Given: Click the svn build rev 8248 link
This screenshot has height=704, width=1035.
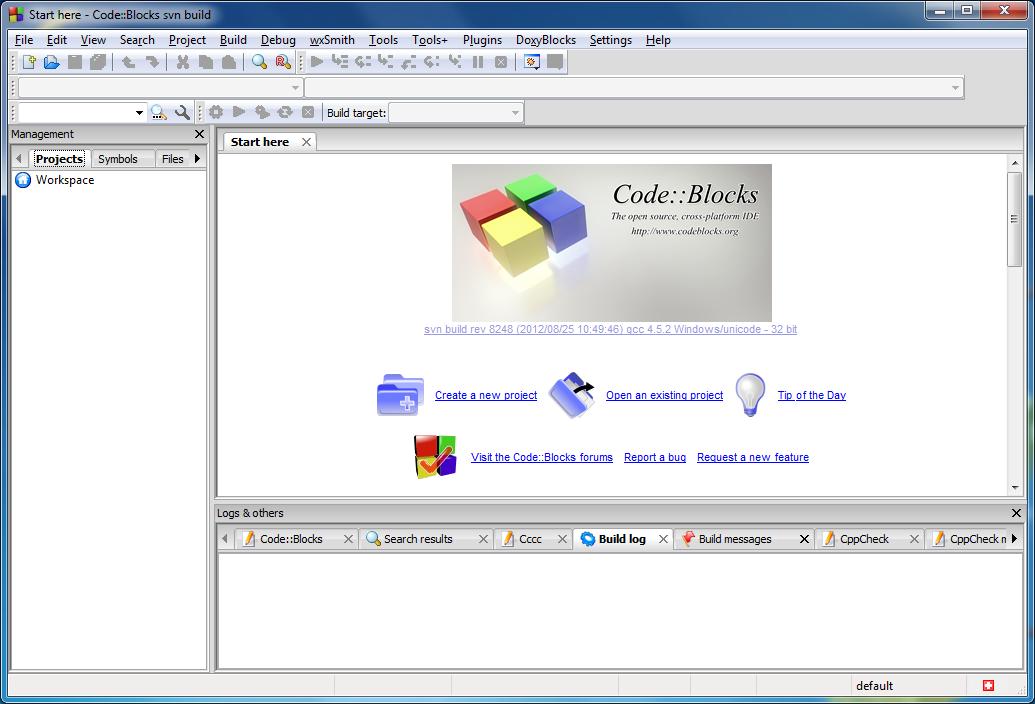Looking at the screenshot, I should pos(610,329).
